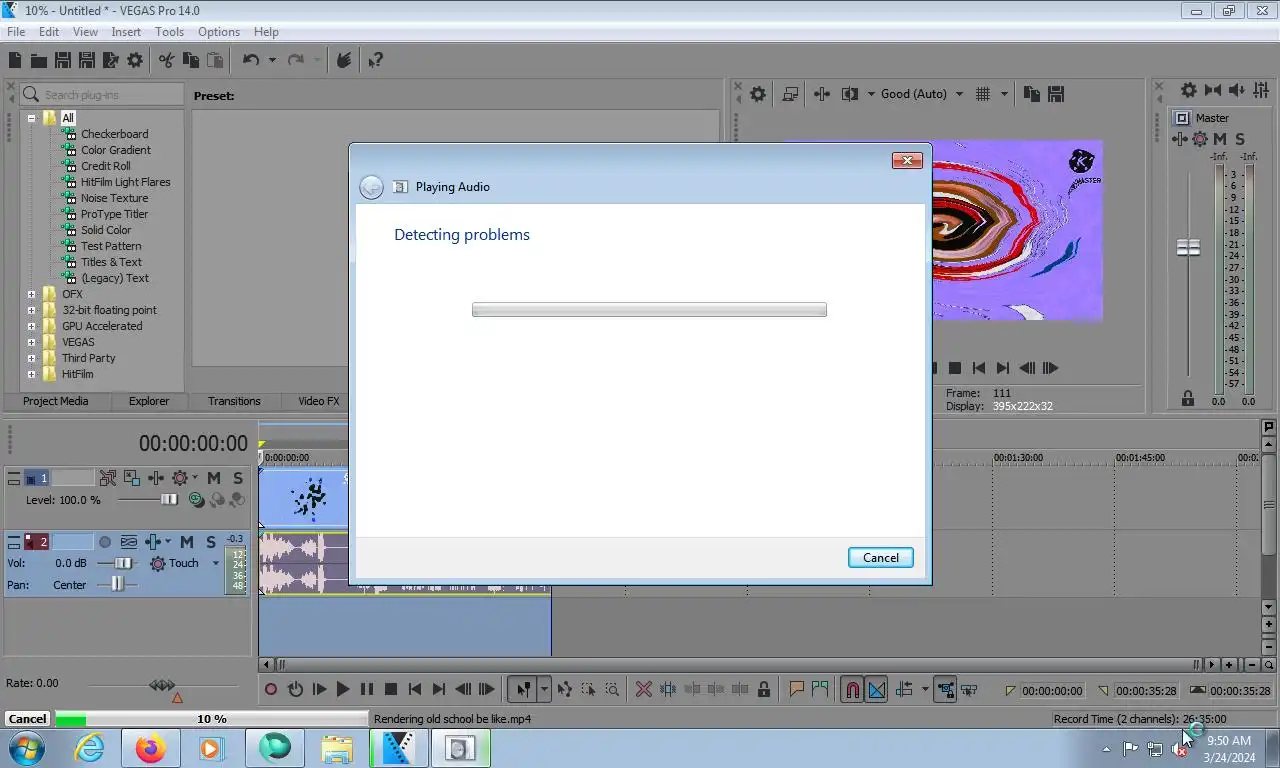Viewport: 1280px width, 768px height.
Task: Toggle Enable Snapping magnet icon
Action: [852, 689]
